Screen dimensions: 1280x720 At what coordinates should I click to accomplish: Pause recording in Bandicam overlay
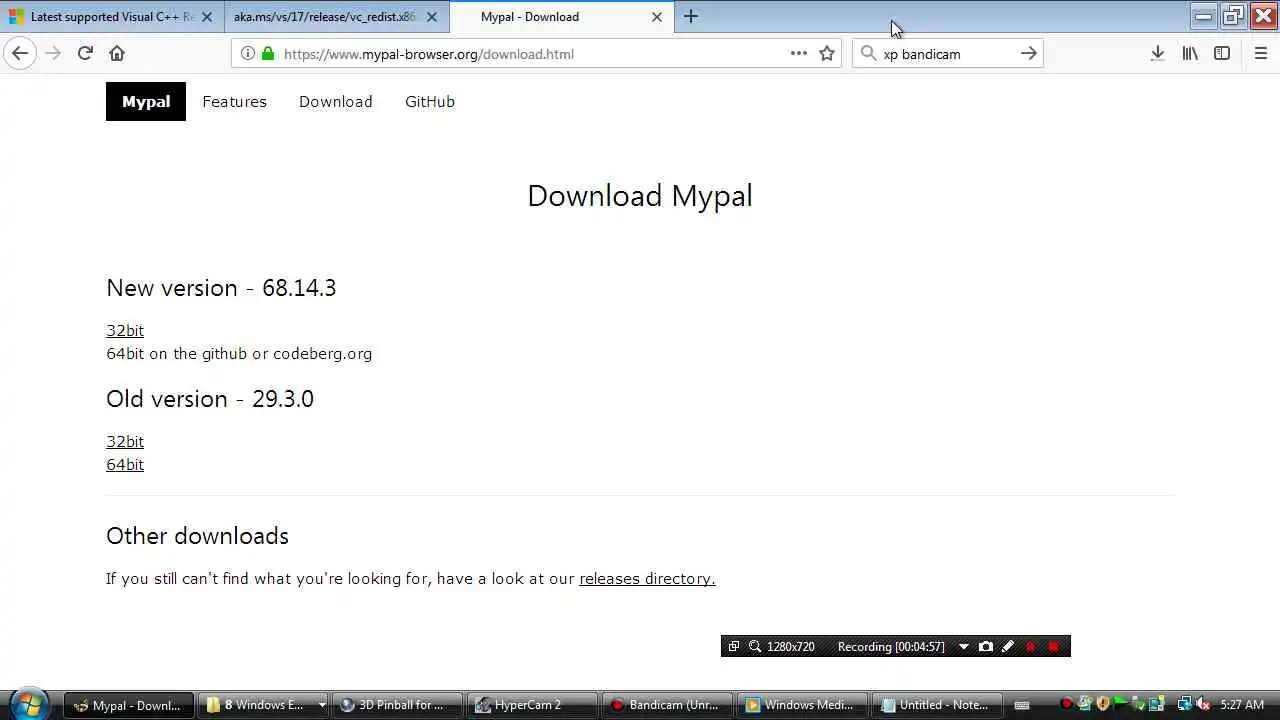coord(1031,647)
